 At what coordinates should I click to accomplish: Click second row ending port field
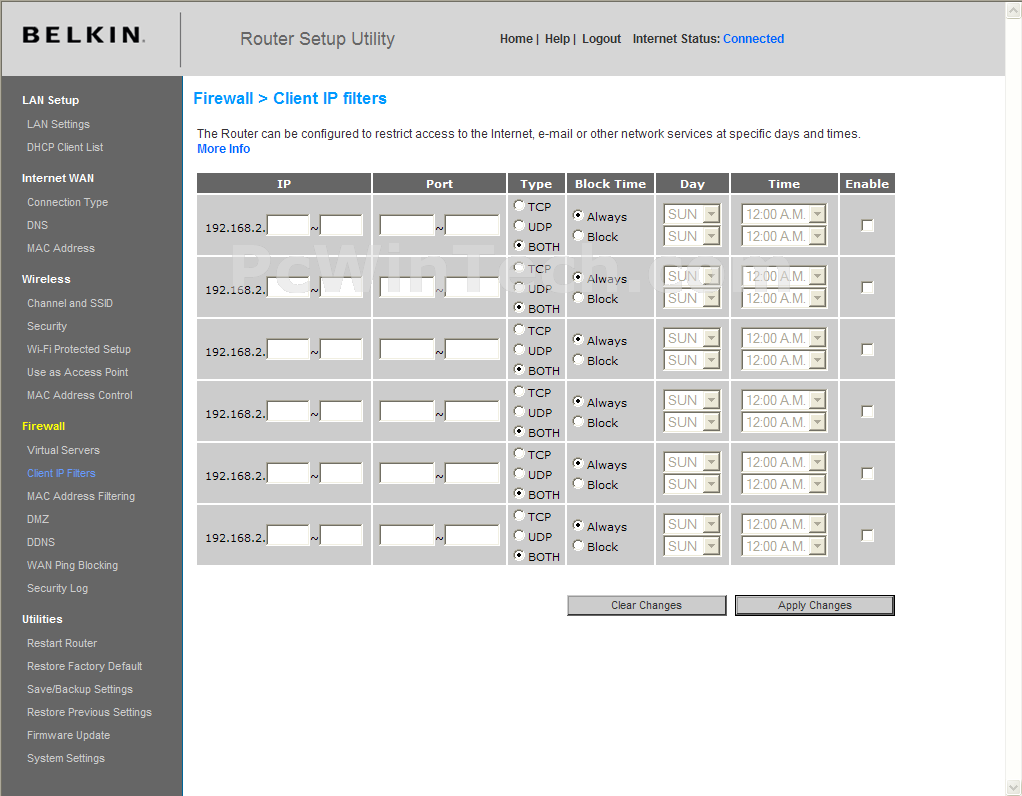pos(472,287)
